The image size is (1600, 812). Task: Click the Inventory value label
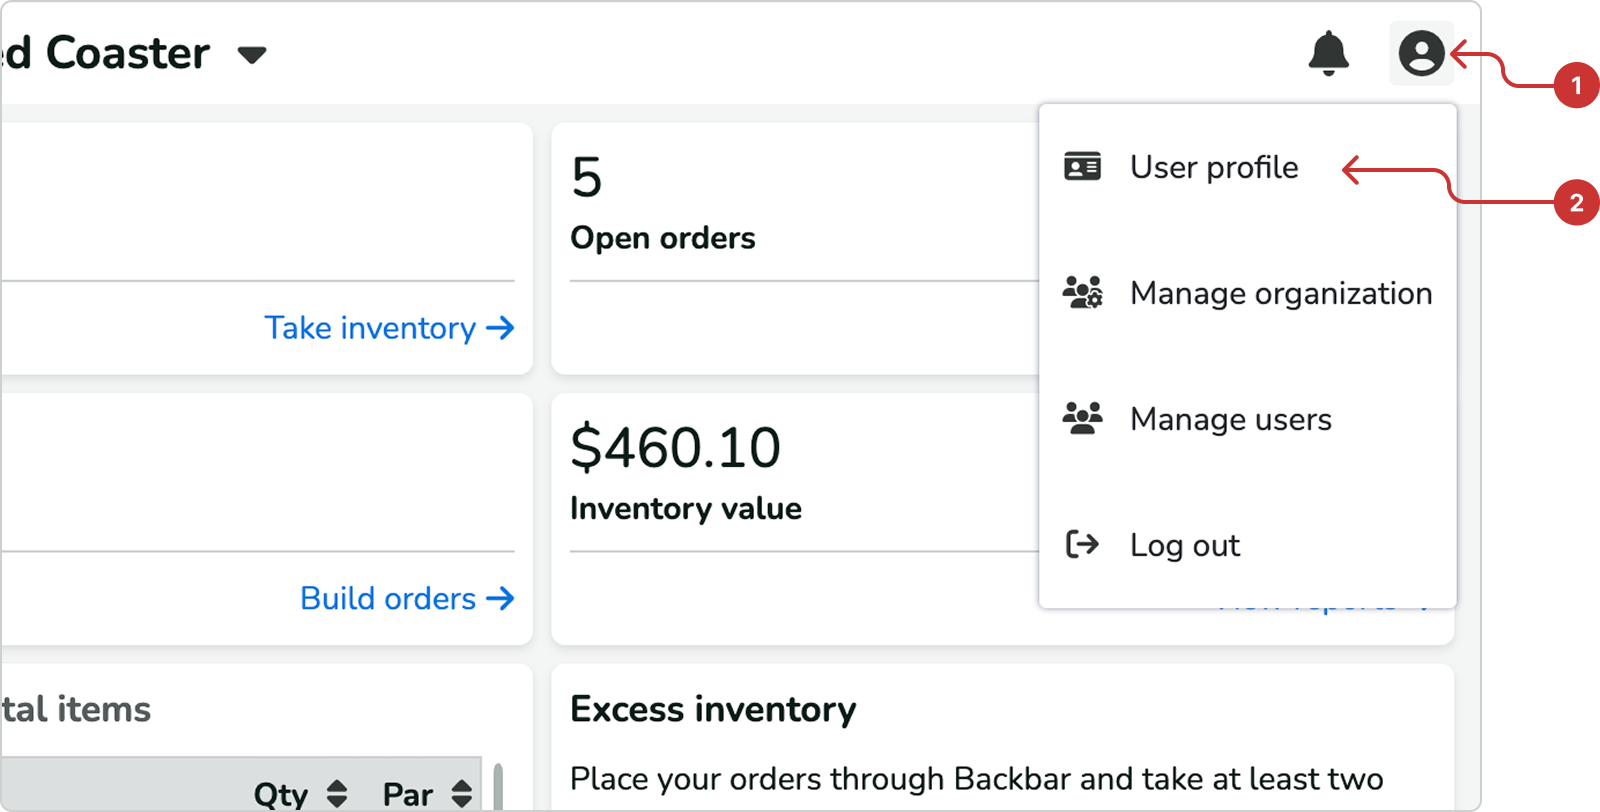coord(686,508)
